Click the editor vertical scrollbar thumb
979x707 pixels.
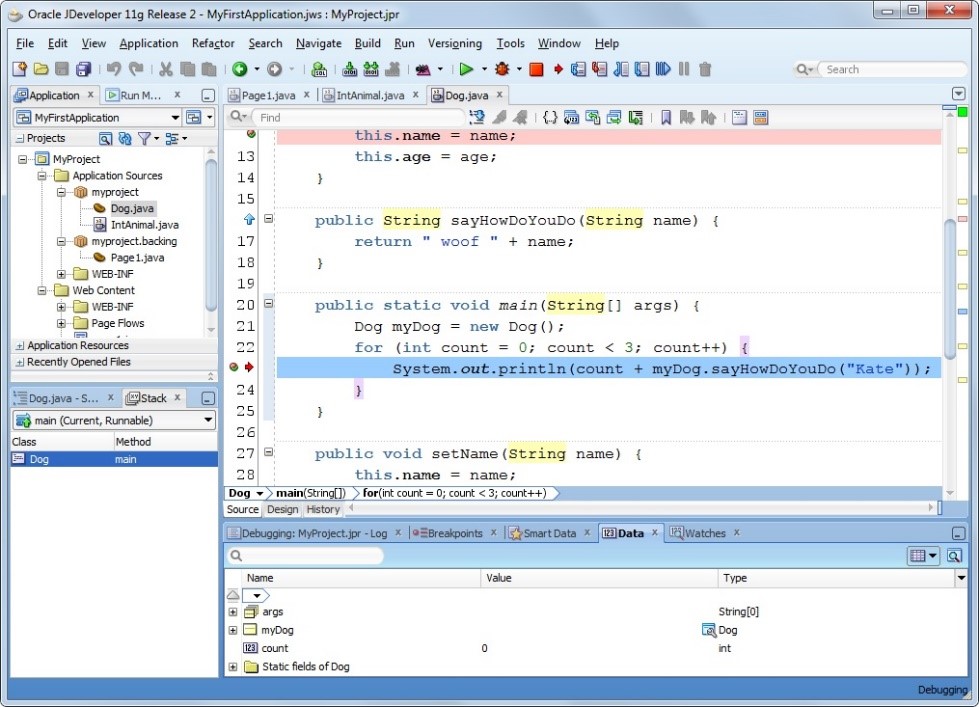pyautogui.click(x=950, y=289)
